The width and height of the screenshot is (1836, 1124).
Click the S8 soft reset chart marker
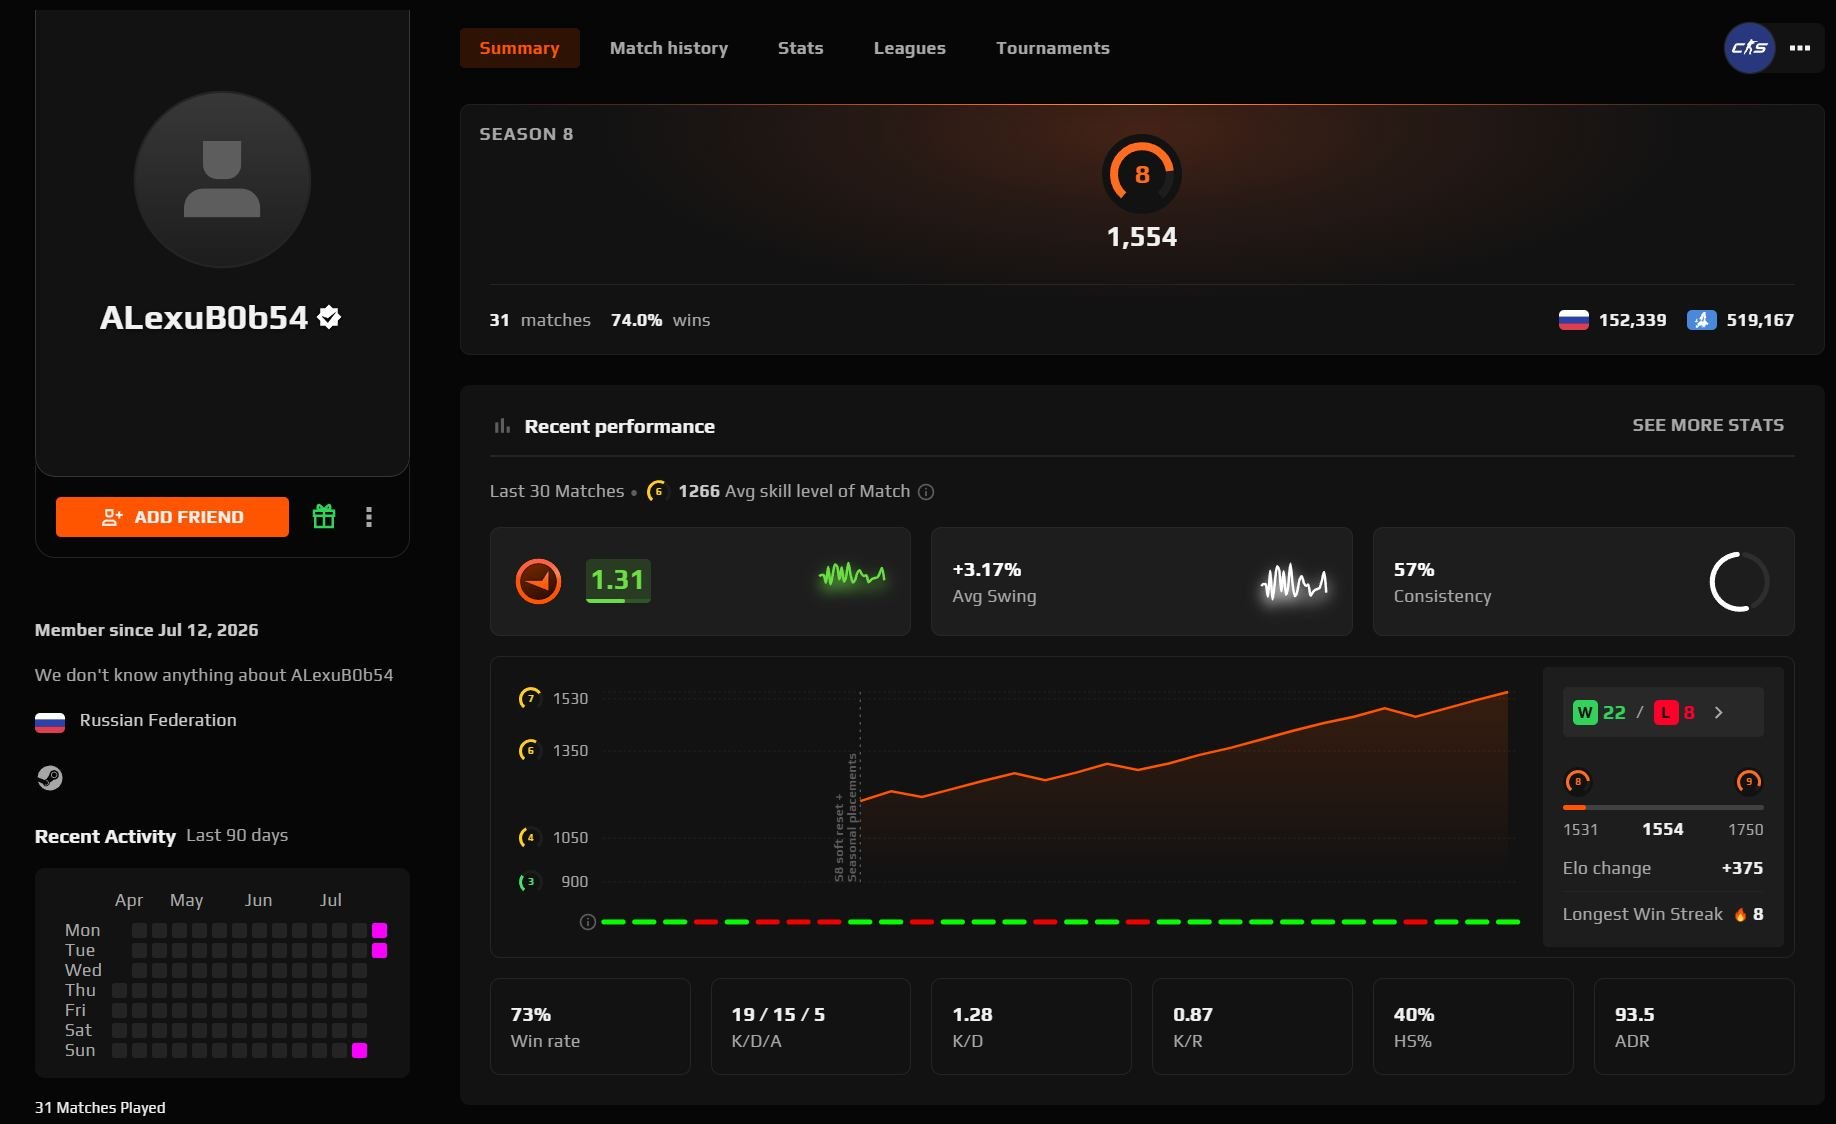coord(847,818)
